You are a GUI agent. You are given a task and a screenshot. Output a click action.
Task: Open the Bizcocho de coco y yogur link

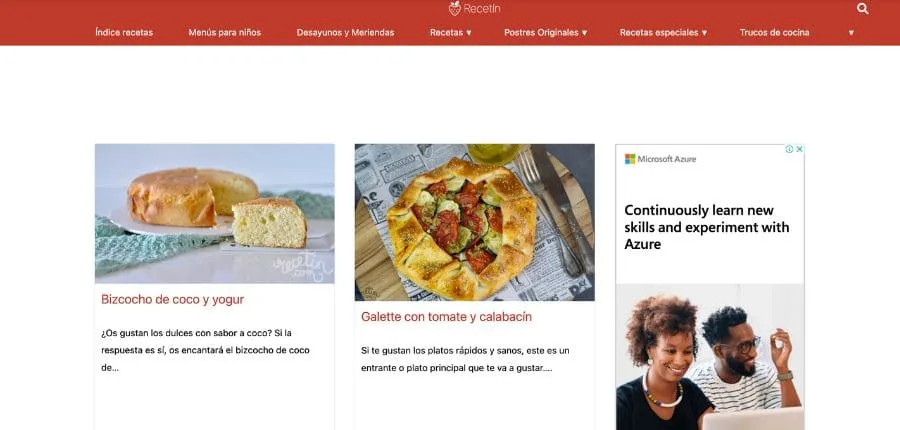coord(172,299)
